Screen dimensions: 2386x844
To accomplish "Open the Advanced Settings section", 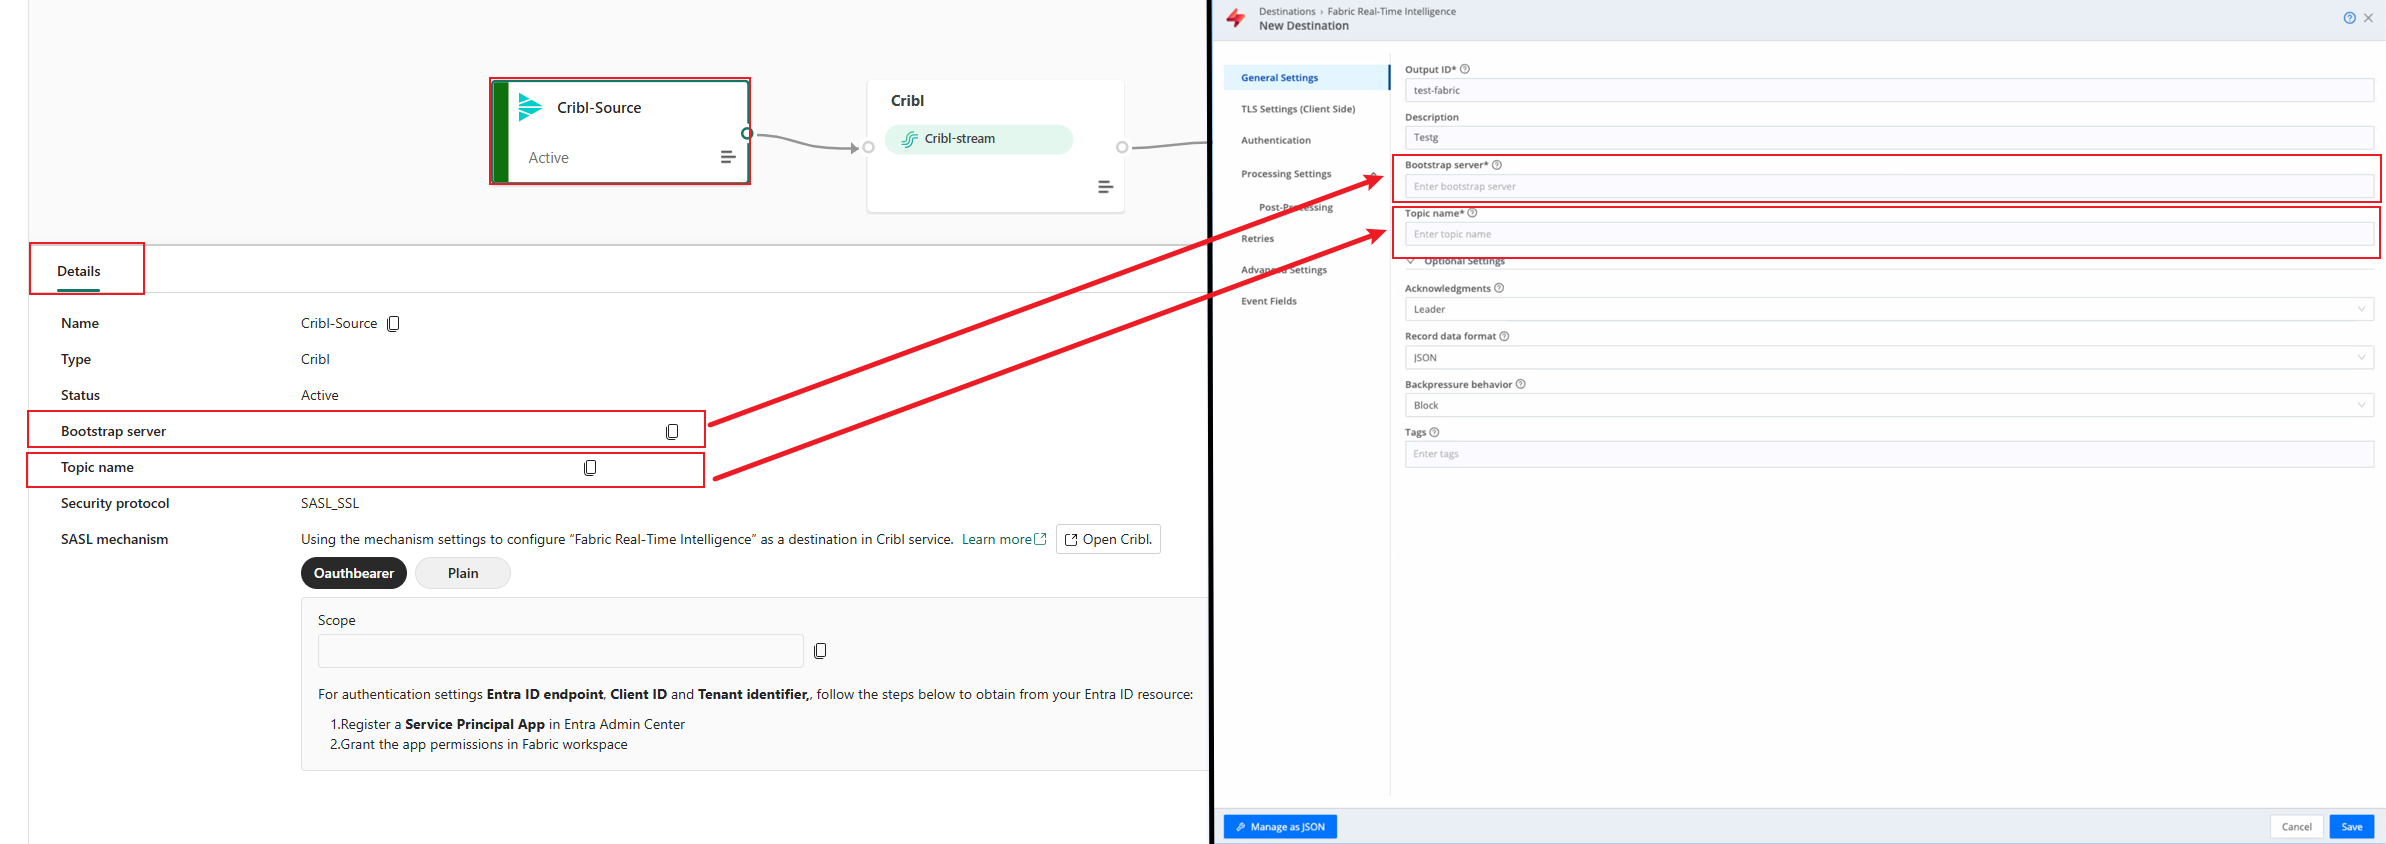I will coord(1284,270).
